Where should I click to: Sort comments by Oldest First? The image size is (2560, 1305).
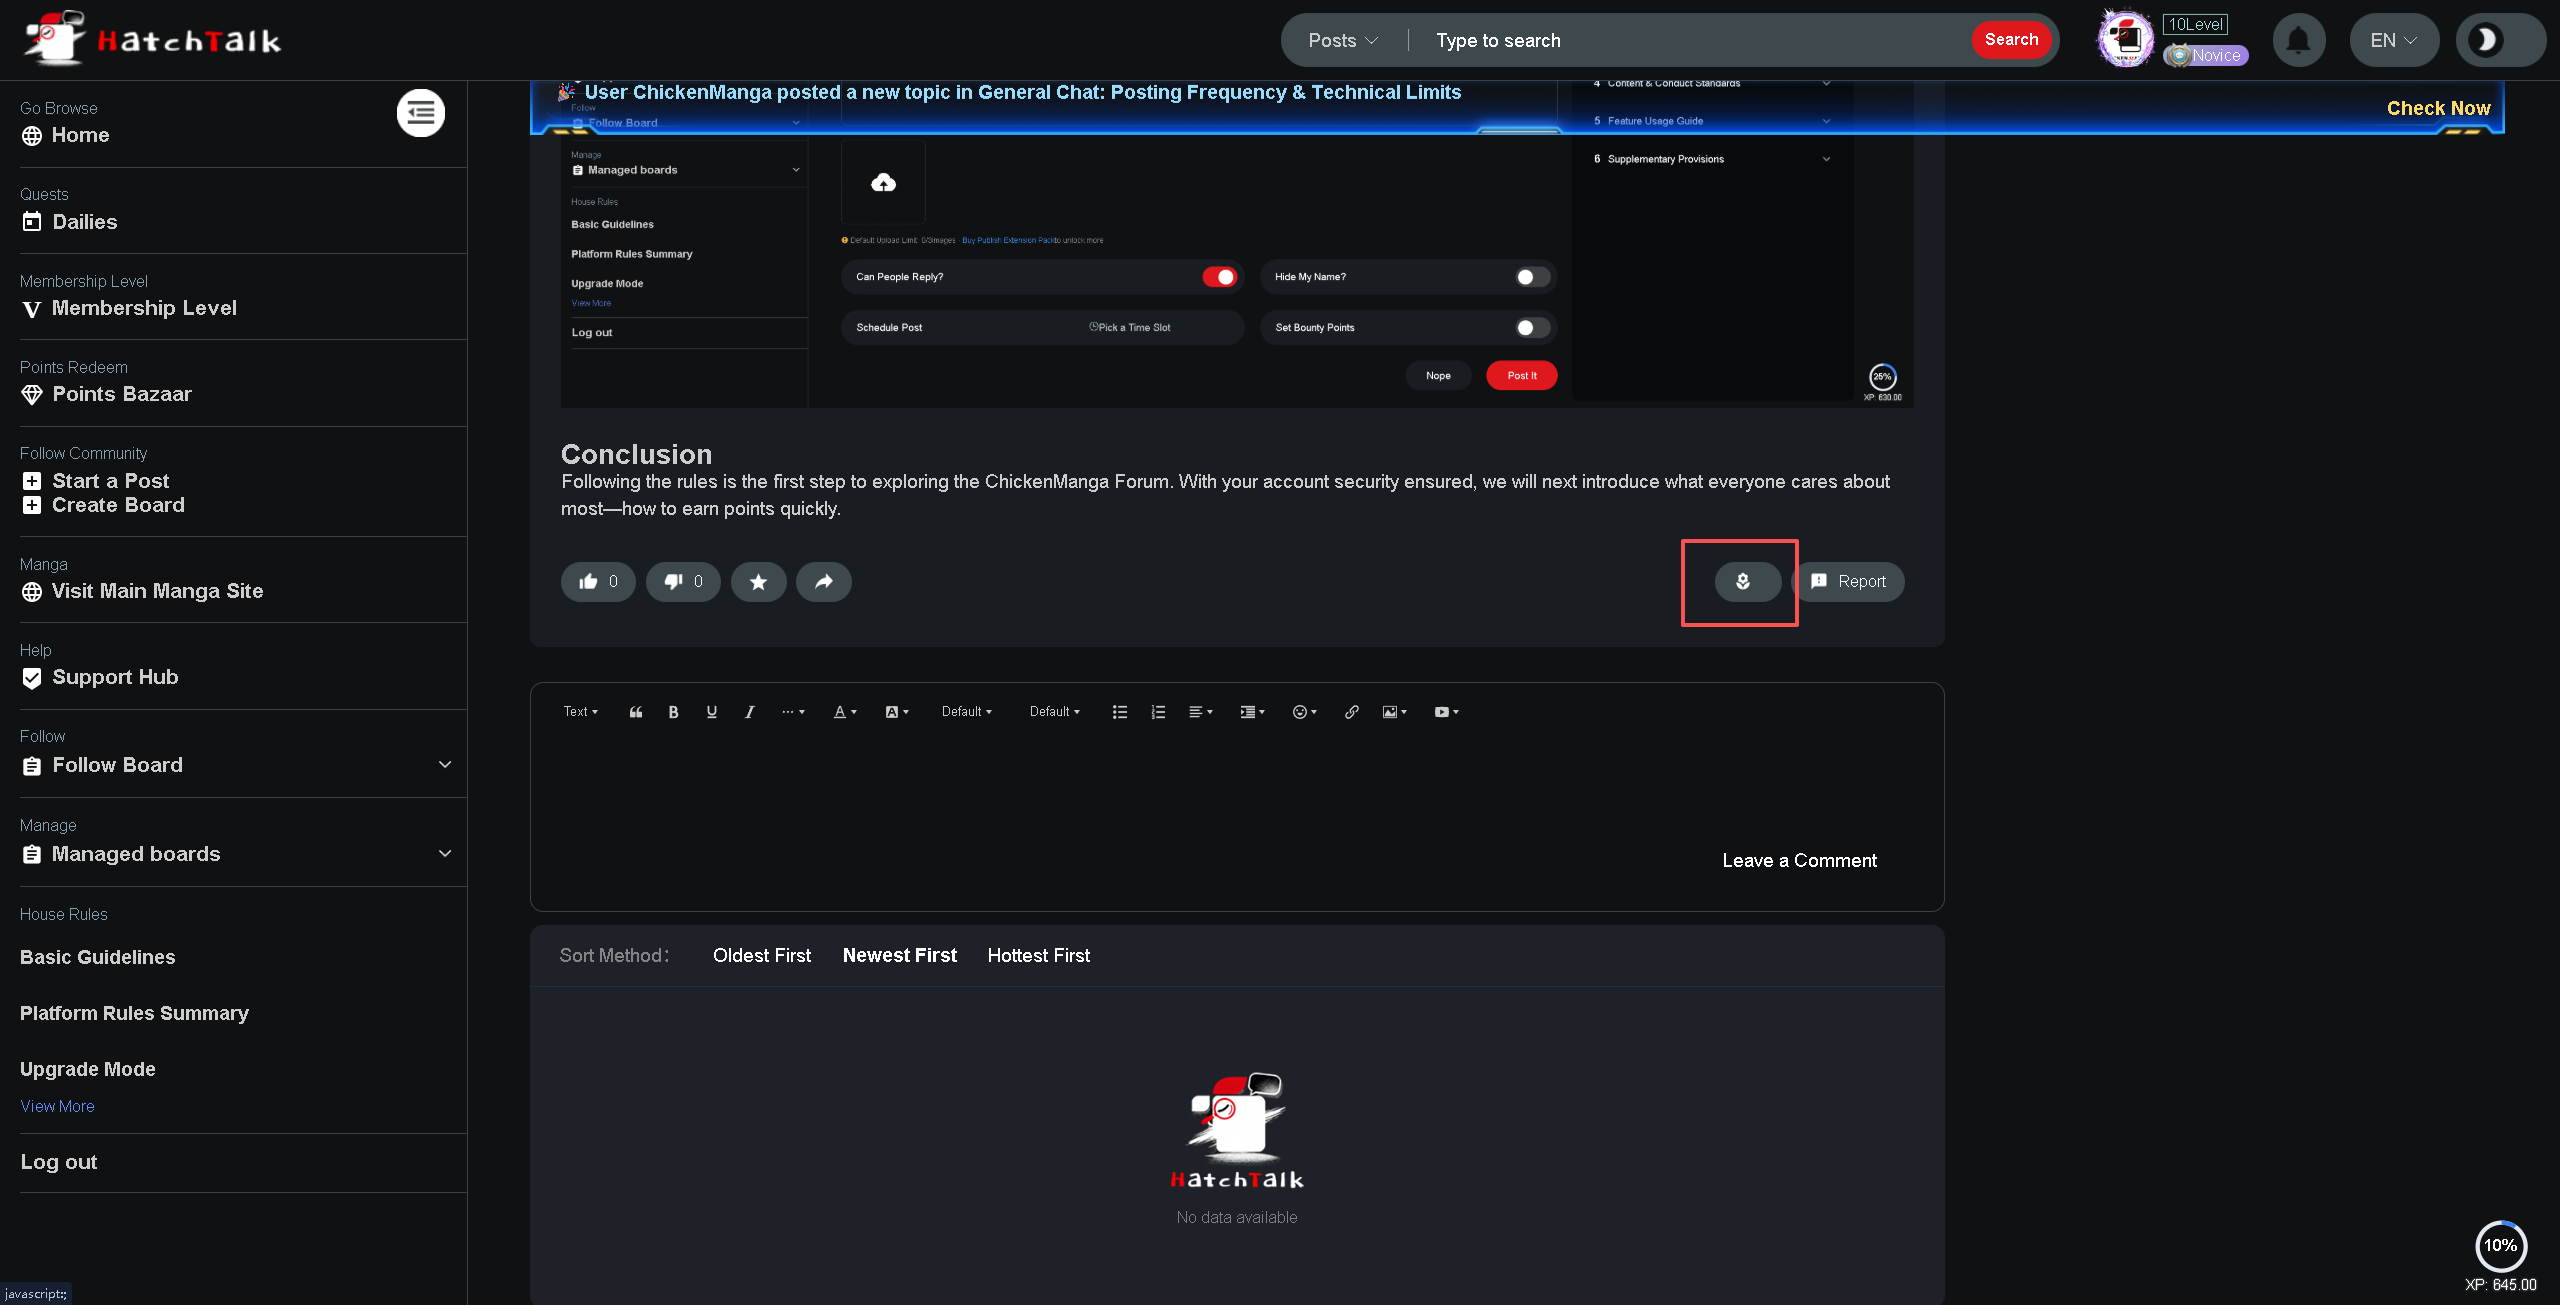point(762,955)
